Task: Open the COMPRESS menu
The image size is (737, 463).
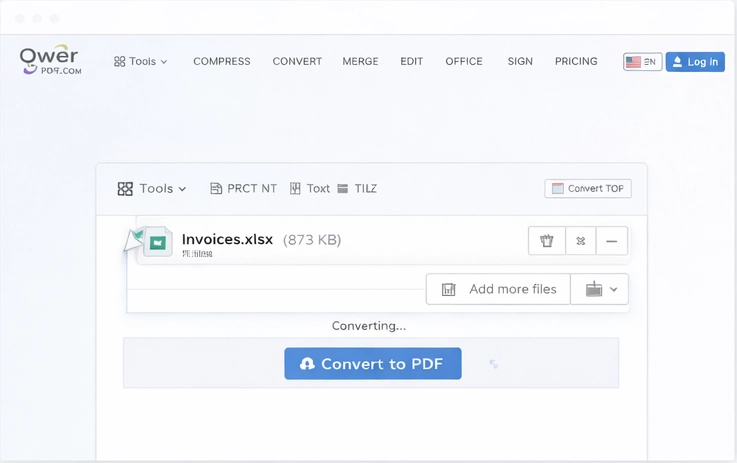Action: [x=222, y=62]
